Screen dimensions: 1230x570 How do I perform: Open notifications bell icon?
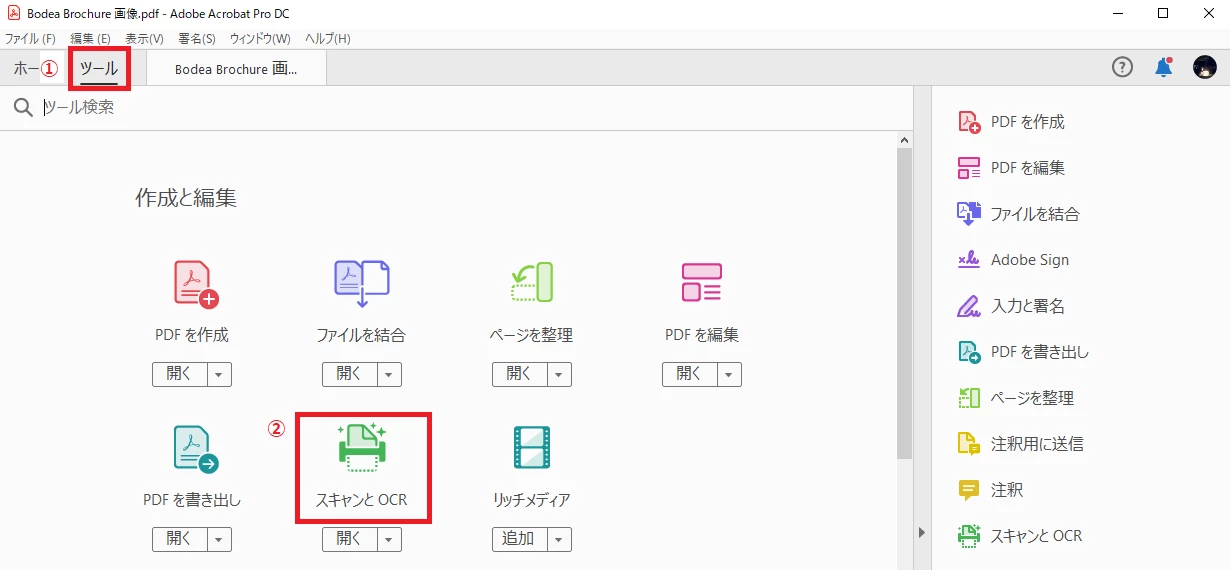[1164, 67]
